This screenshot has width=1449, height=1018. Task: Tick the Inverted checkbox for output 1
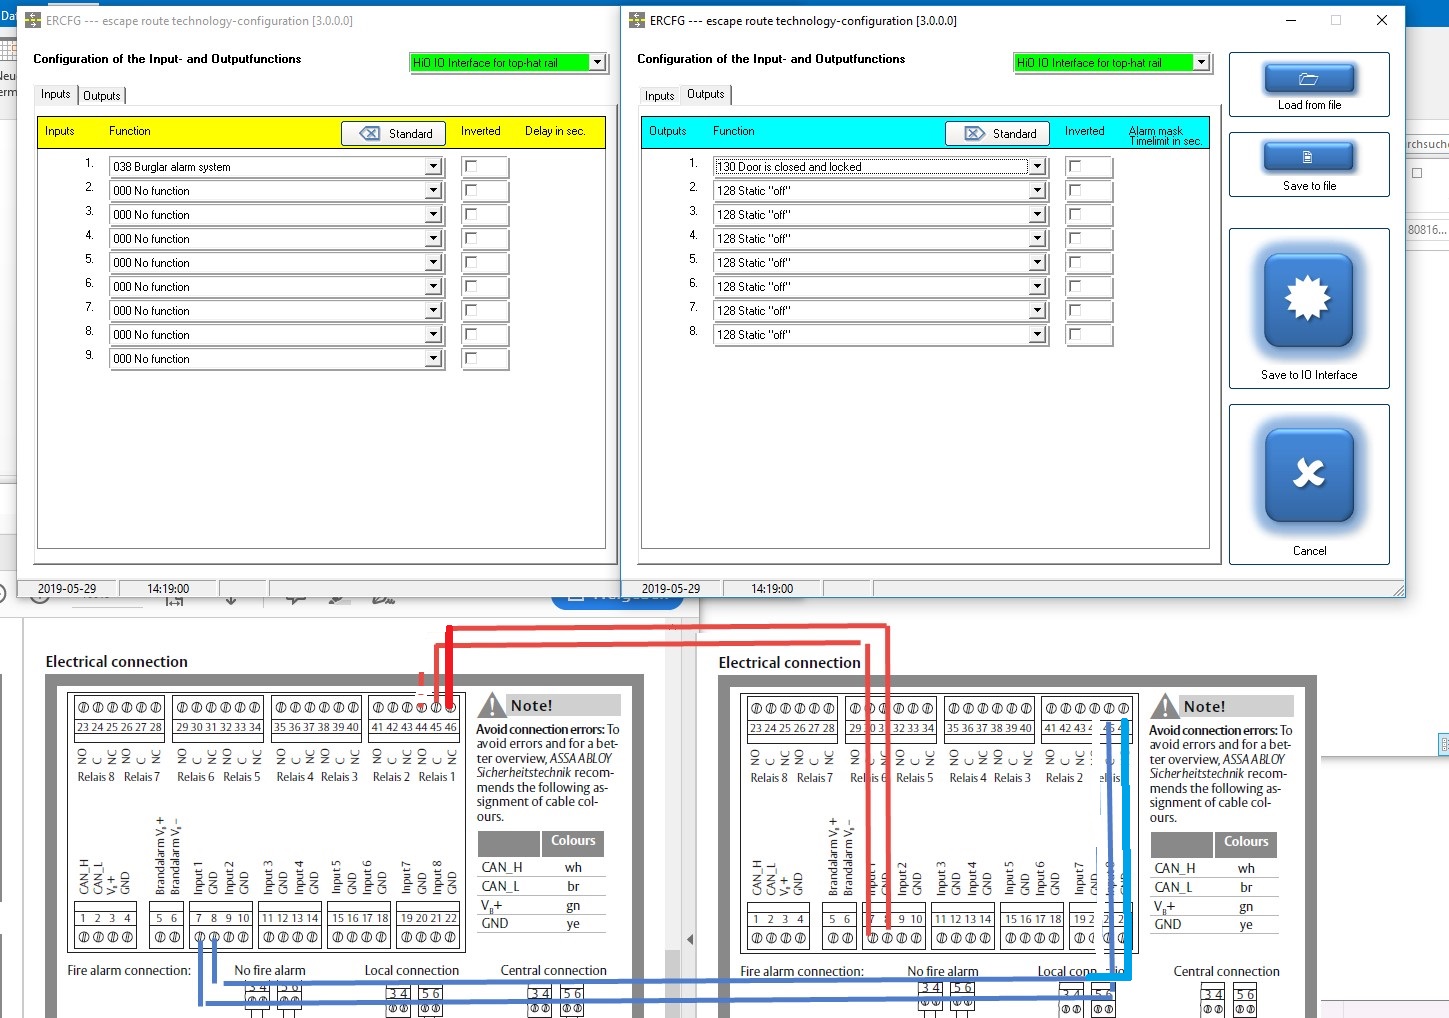pyautogui.click(x=1075, y=166)
